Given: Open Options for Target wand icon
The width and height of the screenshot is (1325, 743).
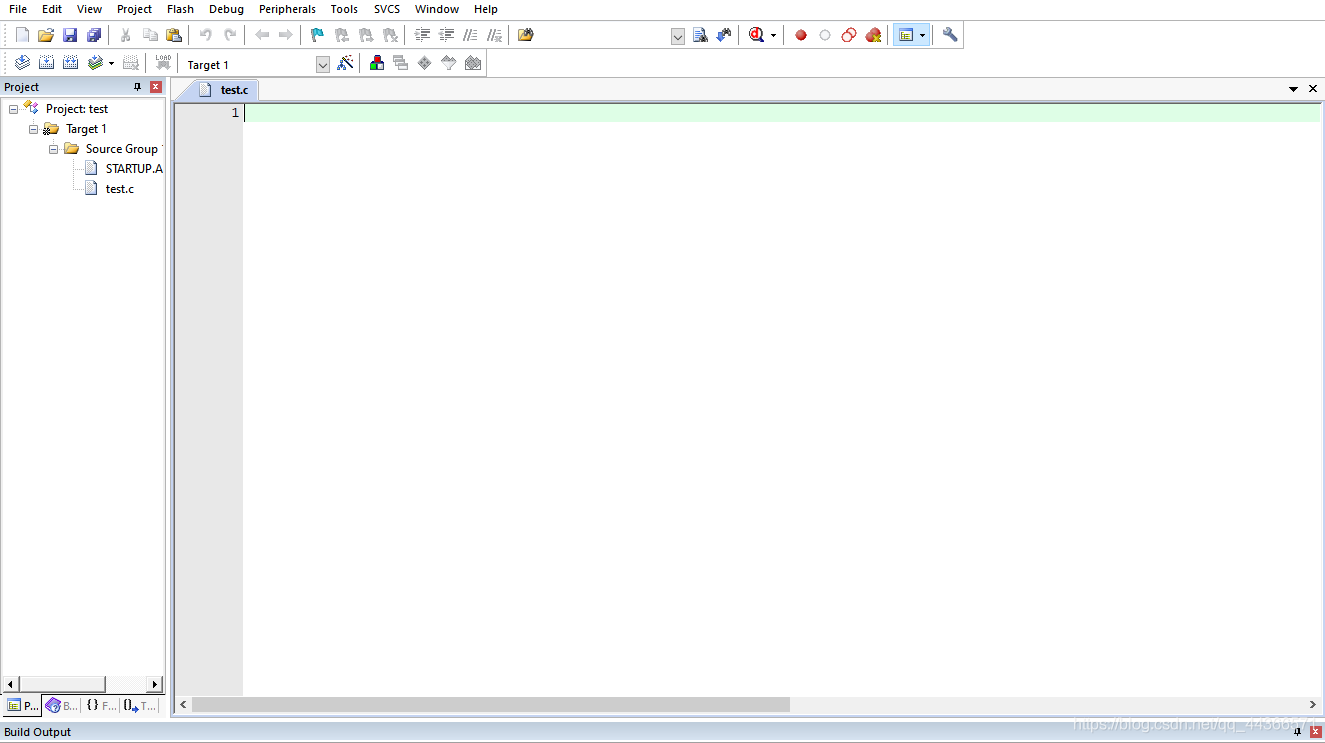Looking at the screenshot, I should click(x=345, y=63).
